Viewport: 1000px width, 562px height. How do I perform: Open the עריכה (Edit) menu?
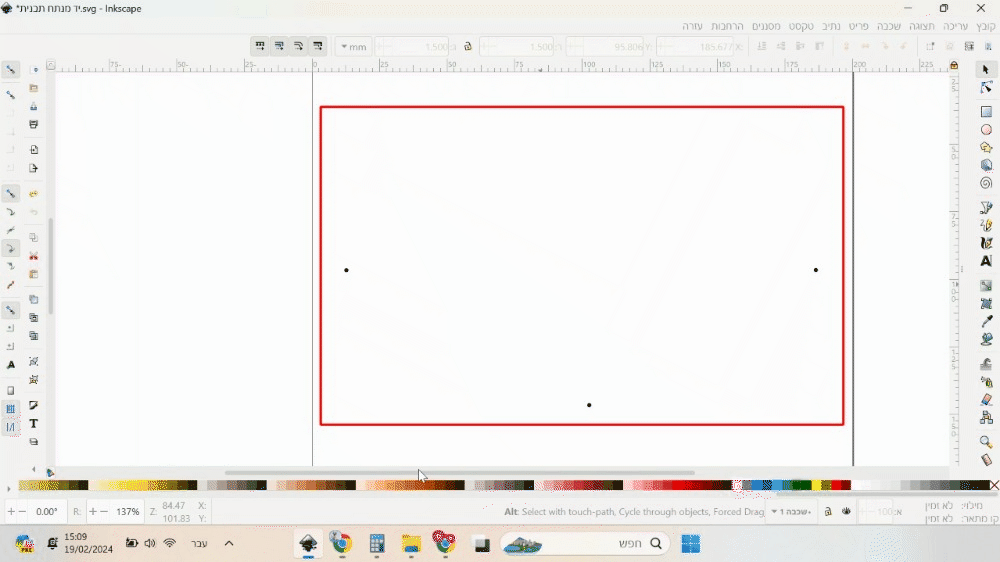point(955,26)
